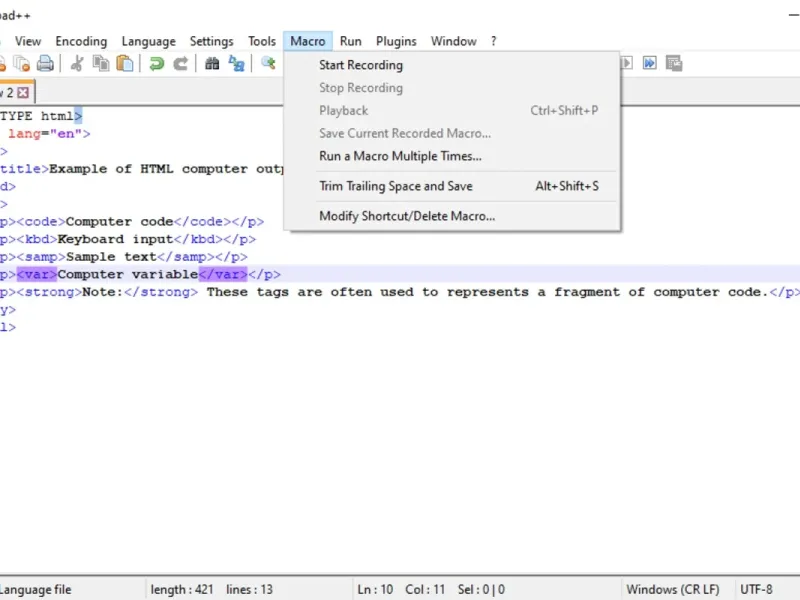Screen dimensions: 800x600
Task: Click the 'Sample text' line in editor
Action: pos(111,257)
